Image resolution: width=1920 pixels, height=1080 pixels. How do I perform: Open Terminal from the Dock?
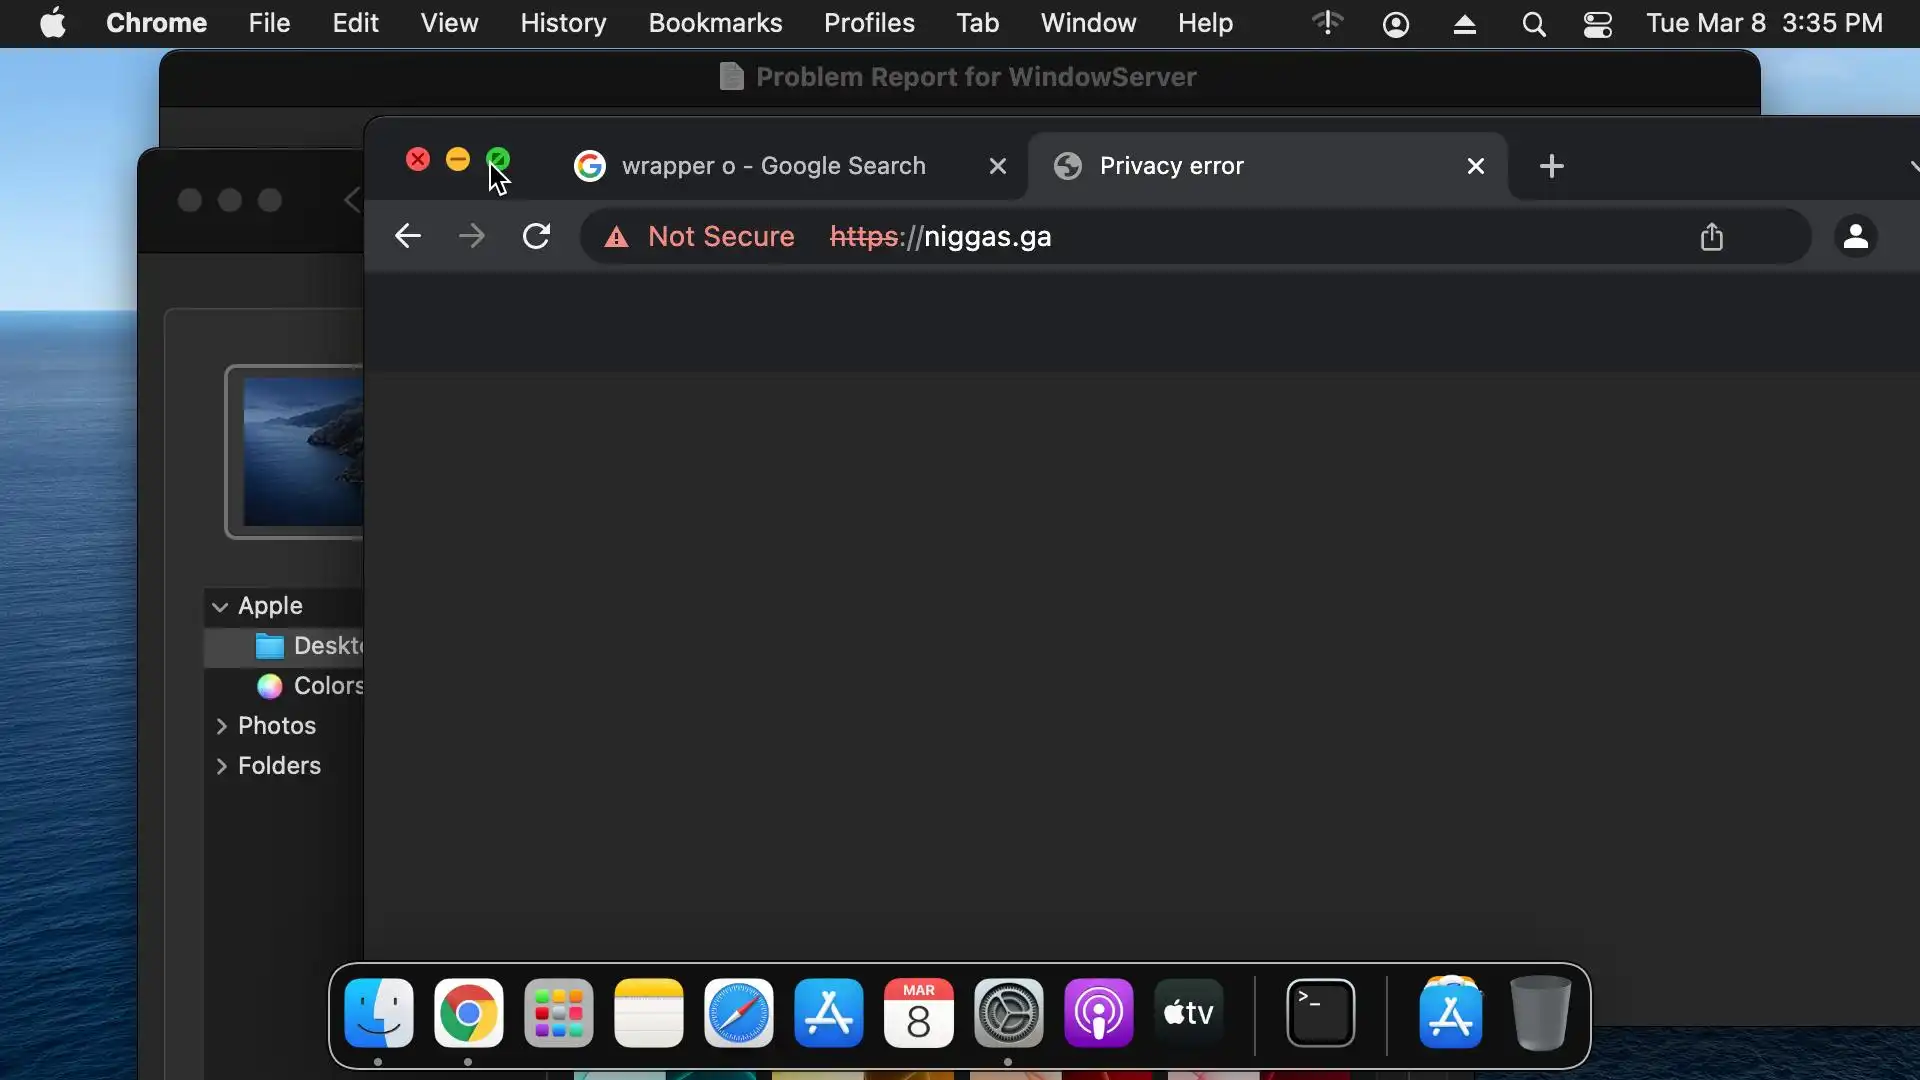pos(1320,1013)
